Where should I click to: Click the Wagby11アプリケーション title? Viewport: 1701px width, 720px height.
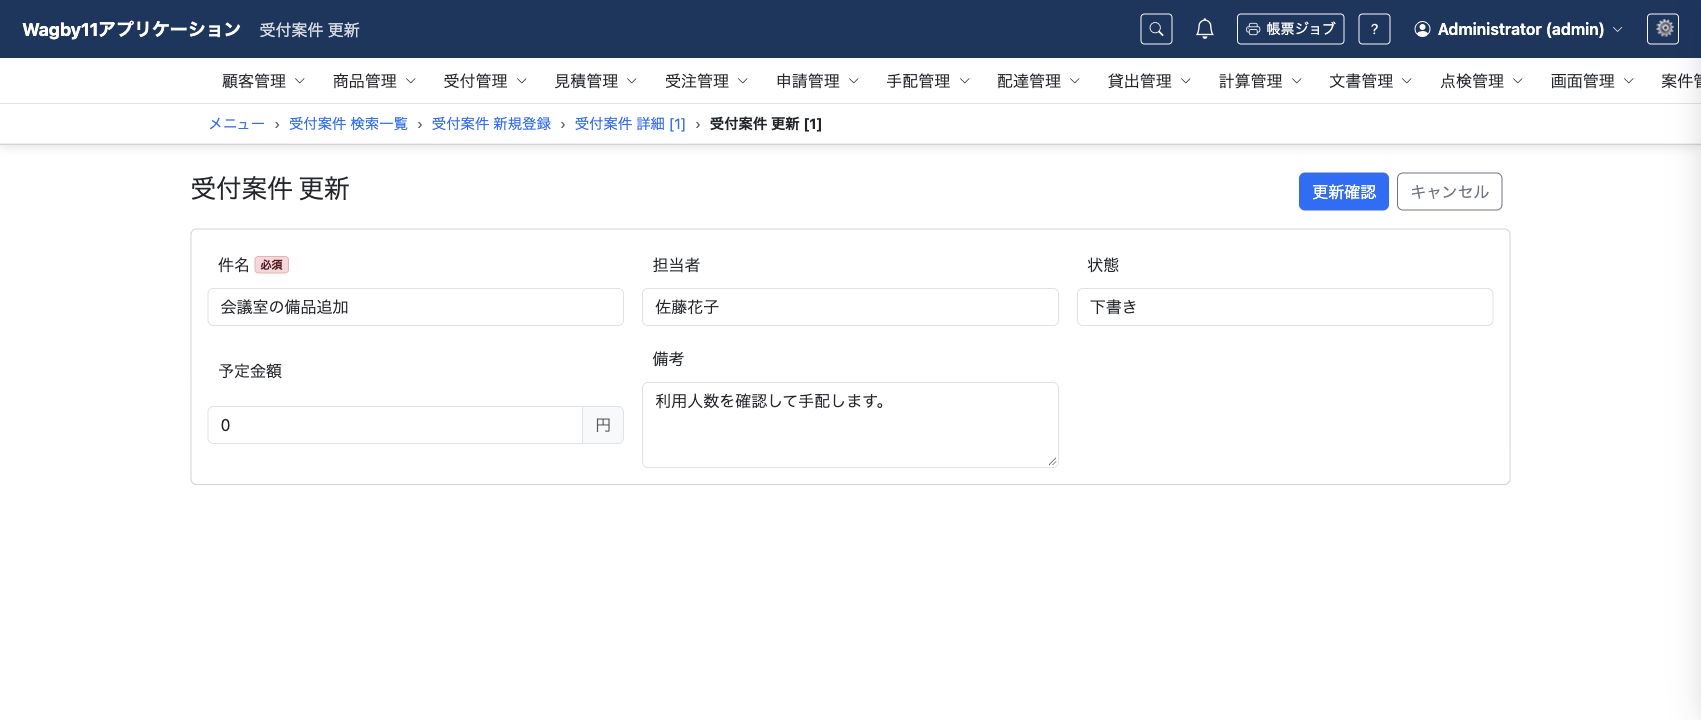click(x=131, y=29)
